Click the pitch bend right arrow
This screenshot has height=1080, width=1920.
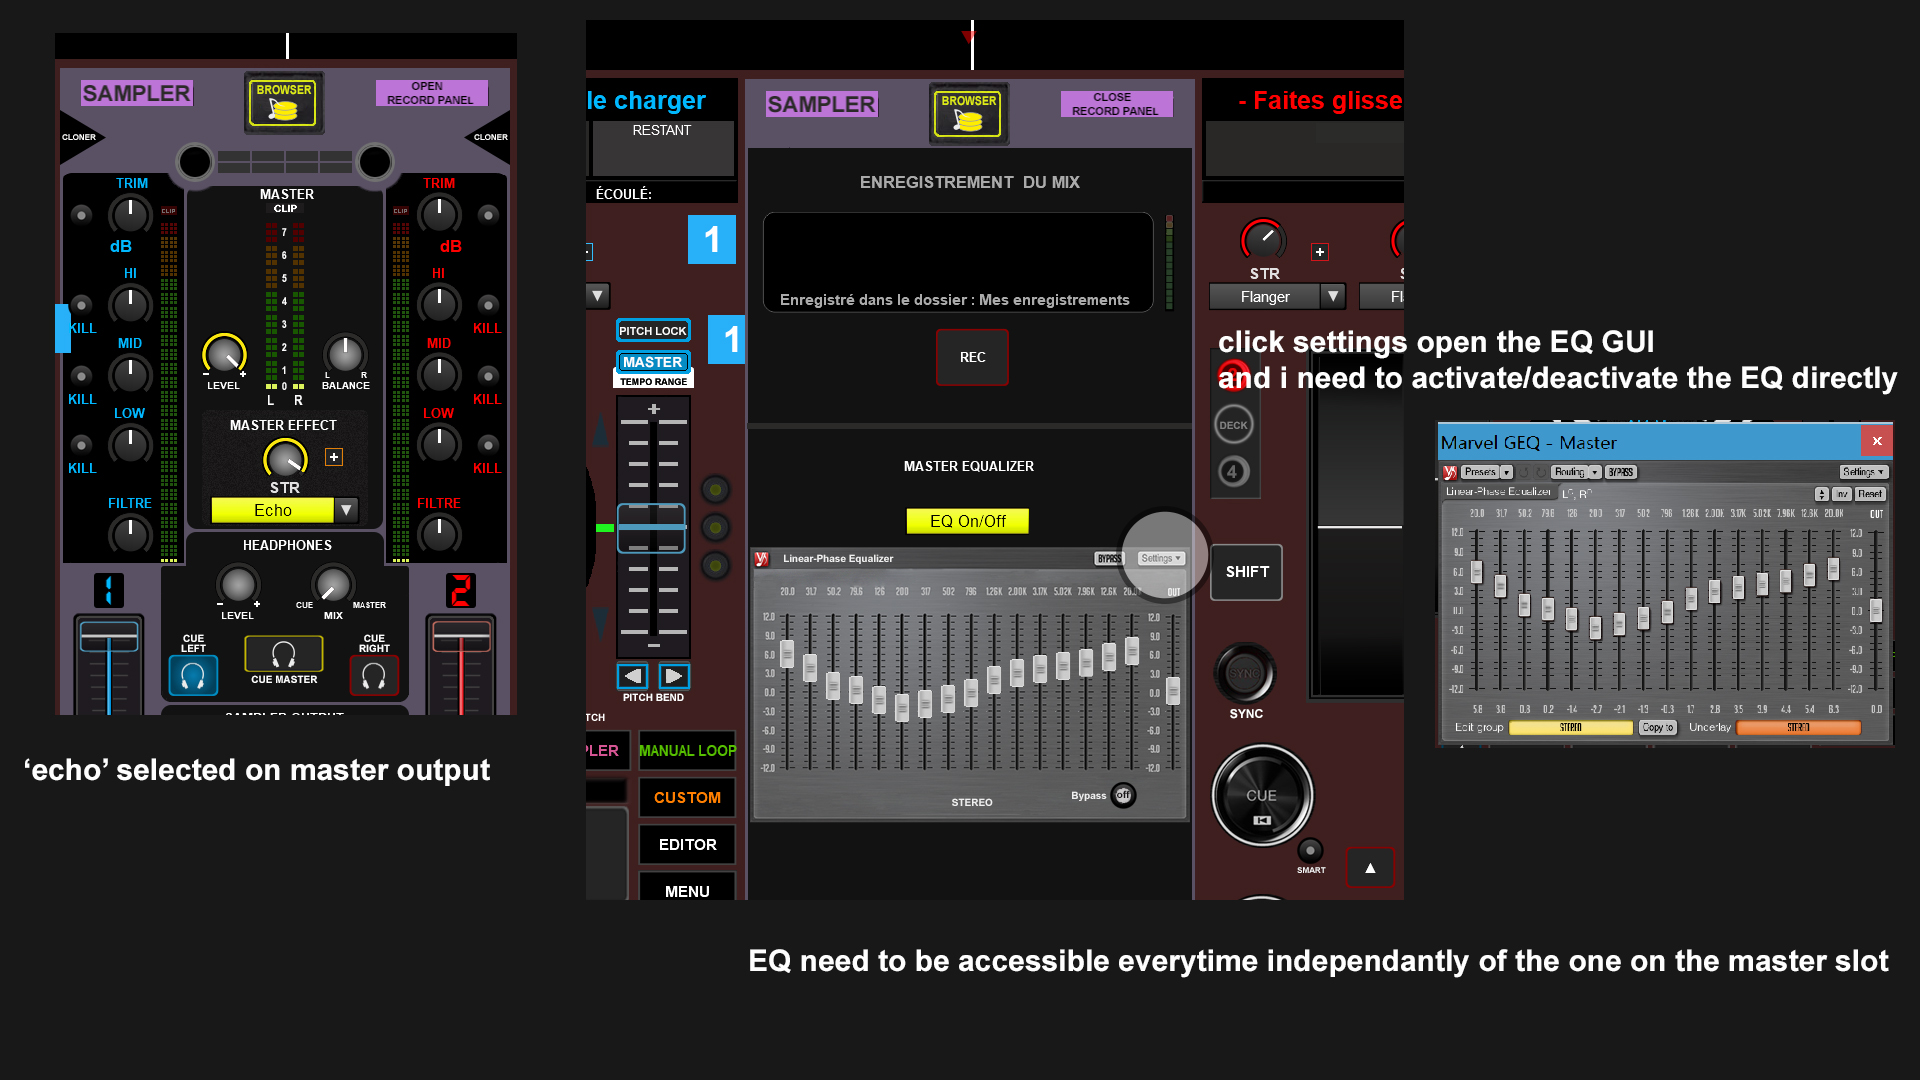[674, 676]
